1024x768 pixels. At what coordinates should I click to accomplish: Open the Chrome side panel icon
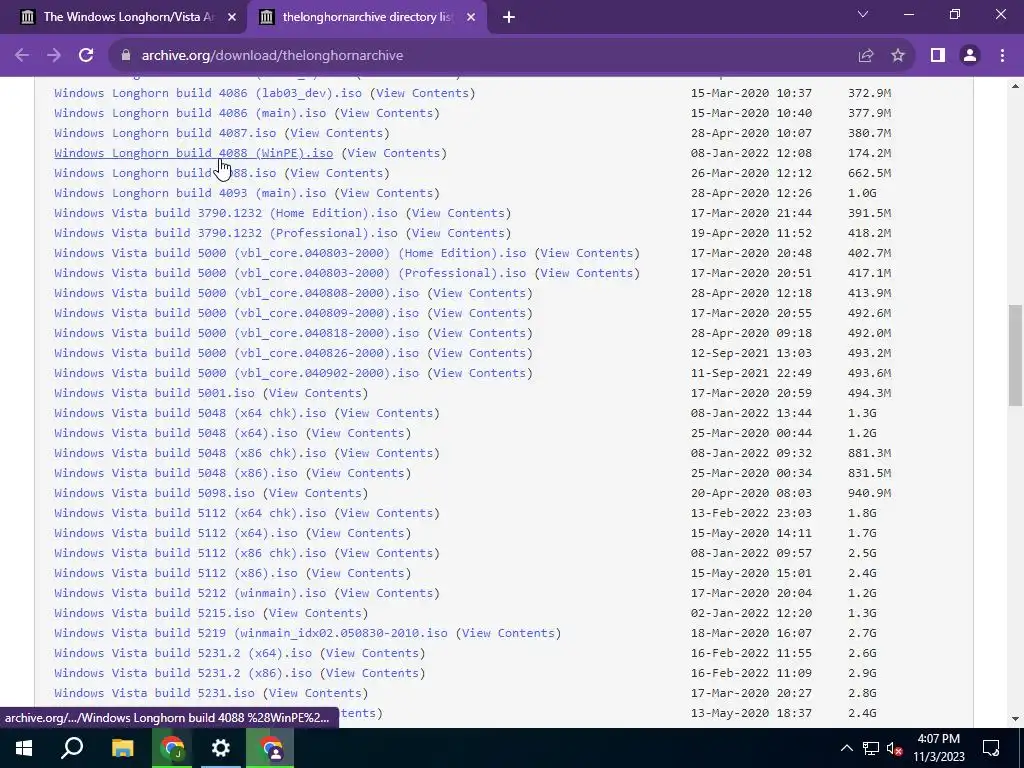pyautogui.click(x=938, y=56)
